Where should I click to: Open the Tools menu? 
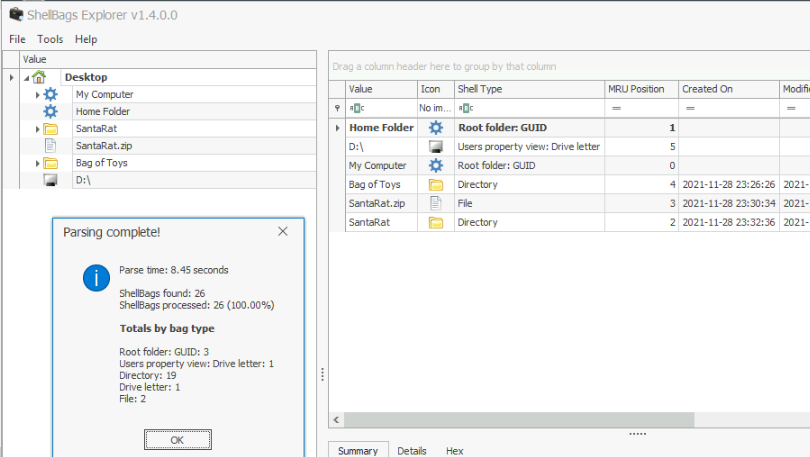tap(50, 39)
